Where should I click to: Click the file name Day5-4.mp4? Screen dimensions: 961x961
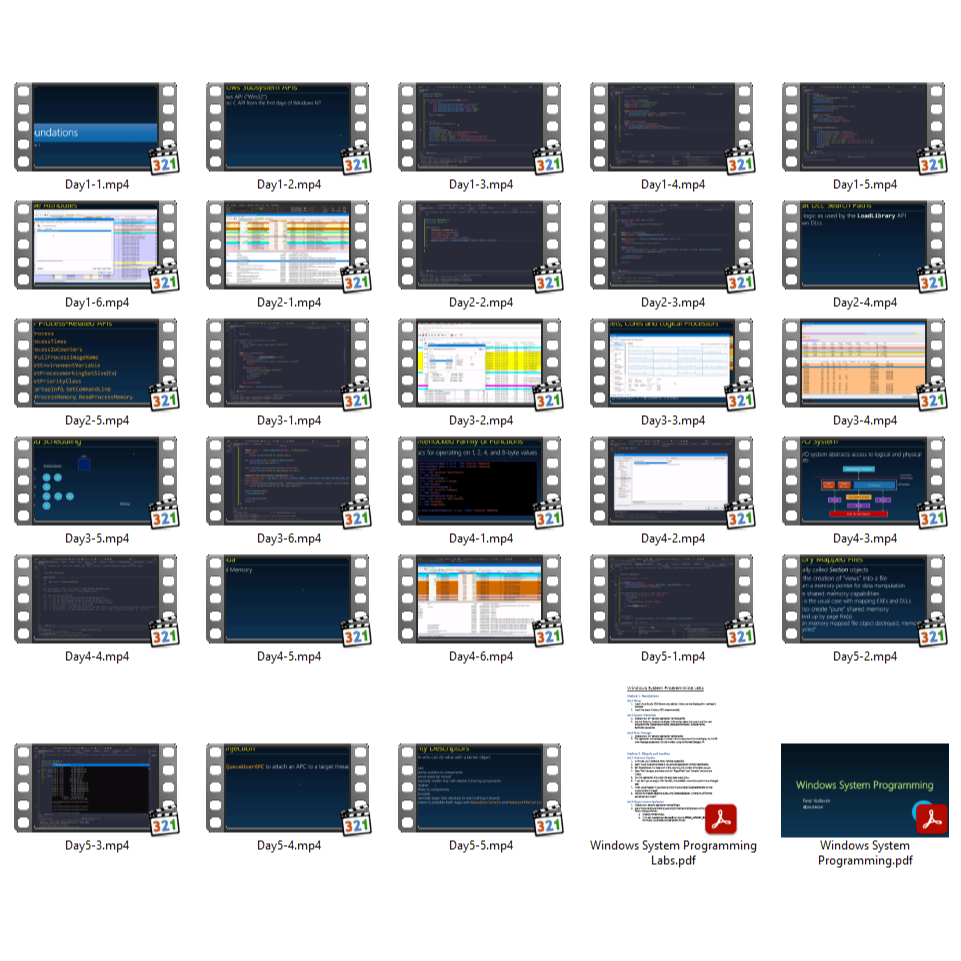[x=289, y=845]
